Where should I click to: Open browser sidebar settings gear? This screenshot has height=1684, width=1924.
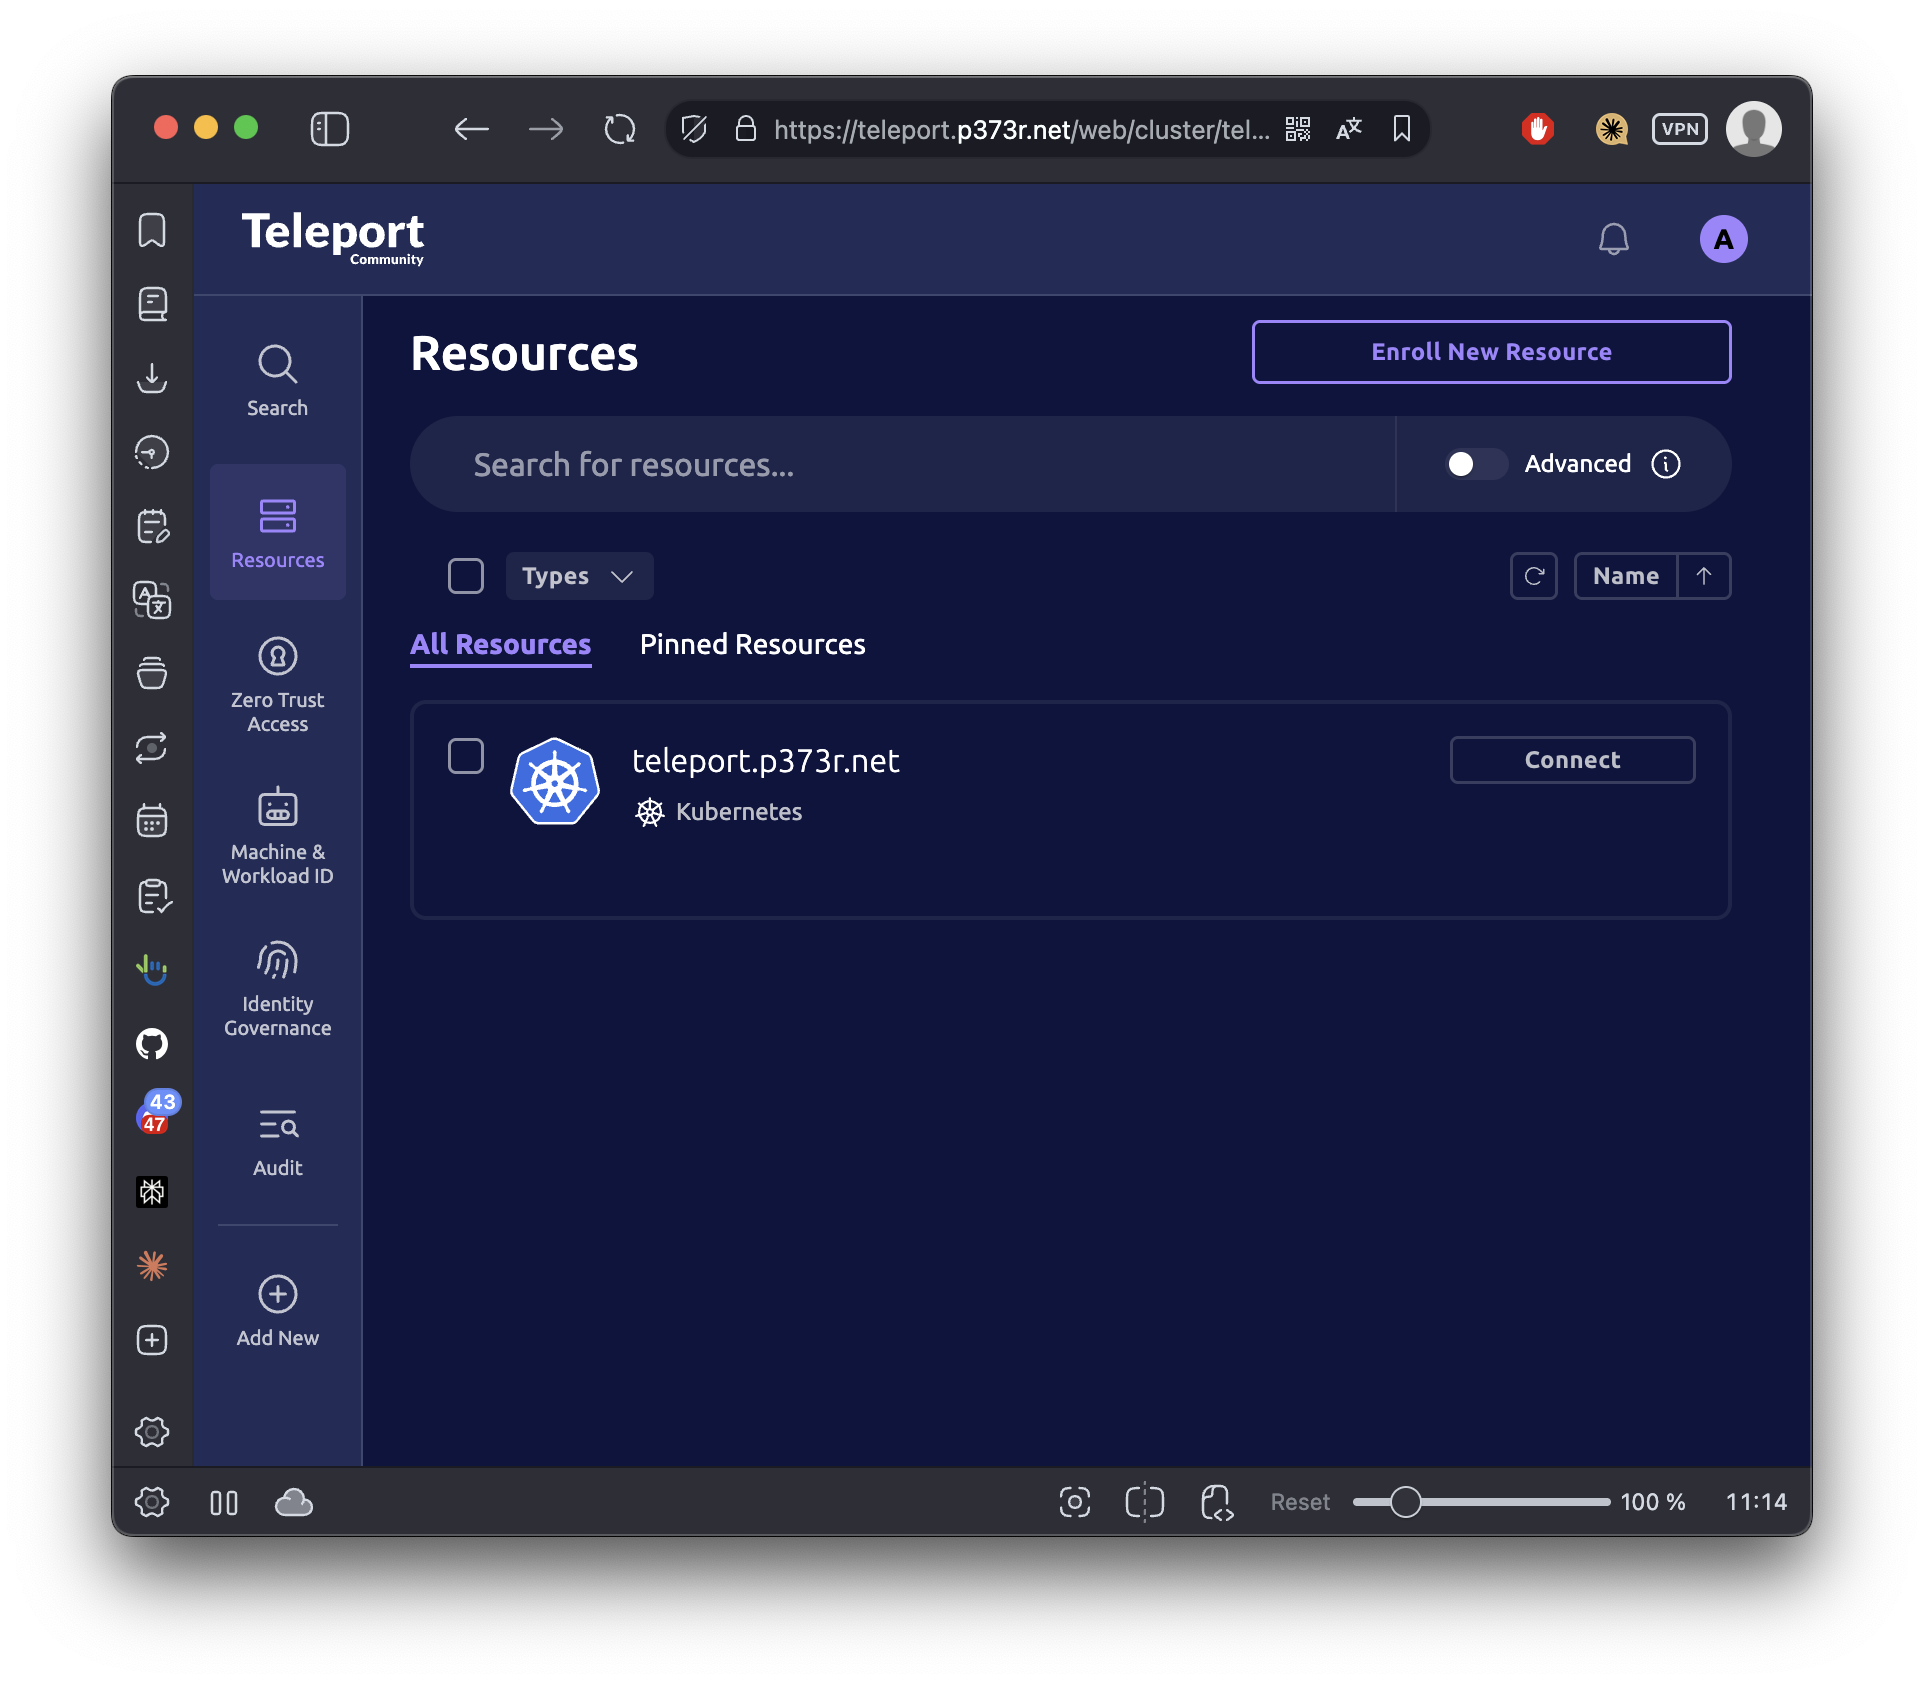pyautogui.click(x=152, y=1432)
